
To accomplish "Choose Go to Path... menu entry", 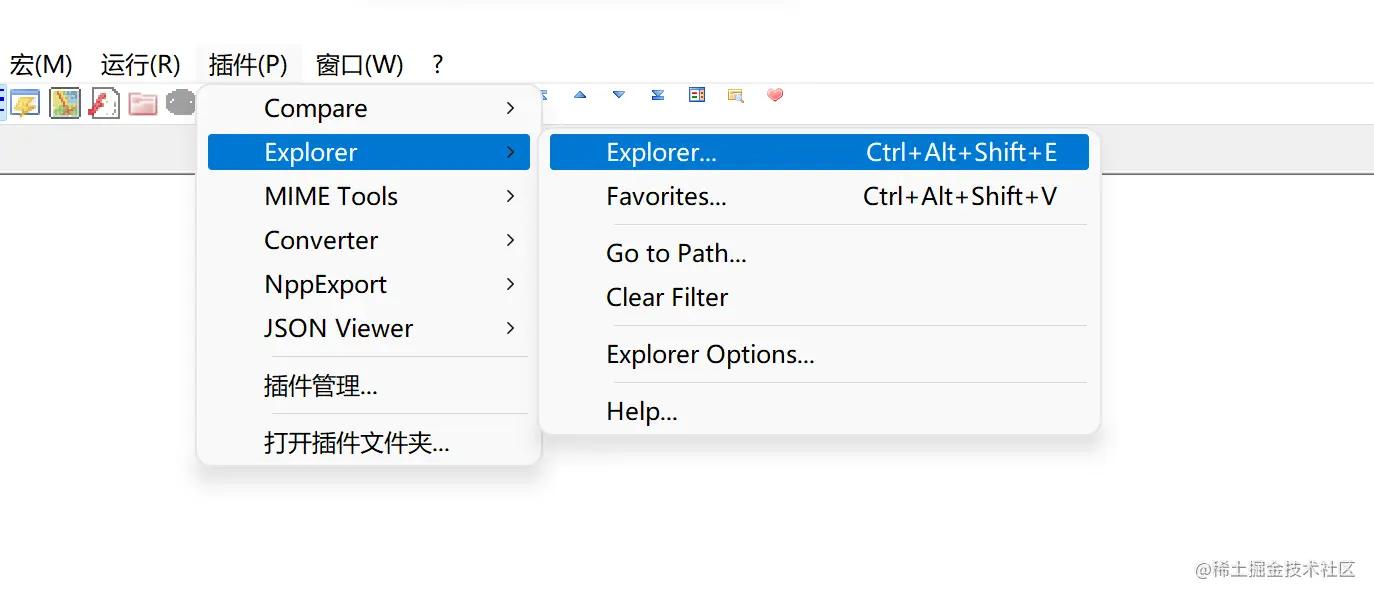I will point(676,253).
